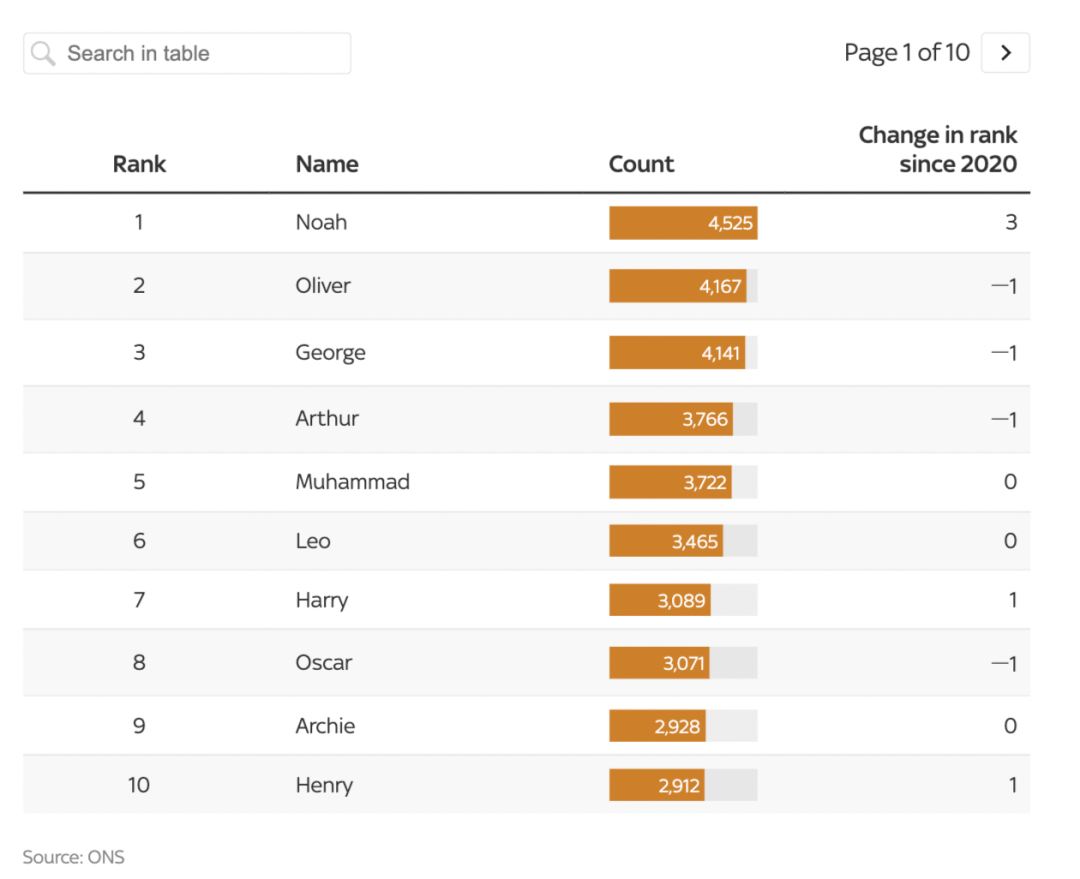Go to next page with arrow button
The height and width of the screenshot is (879, 1080).
(1006, 53)
